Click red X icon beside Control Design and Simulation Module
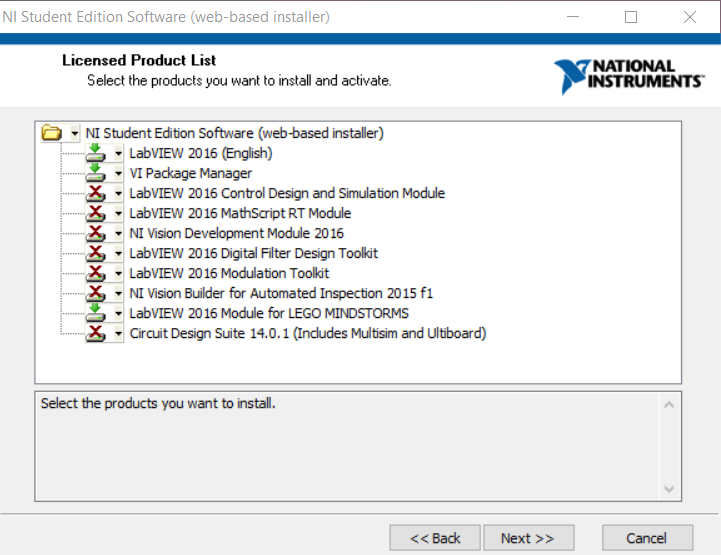Image resolution: width=721 pixels, height=555 pixels. (x=96, y=193)
